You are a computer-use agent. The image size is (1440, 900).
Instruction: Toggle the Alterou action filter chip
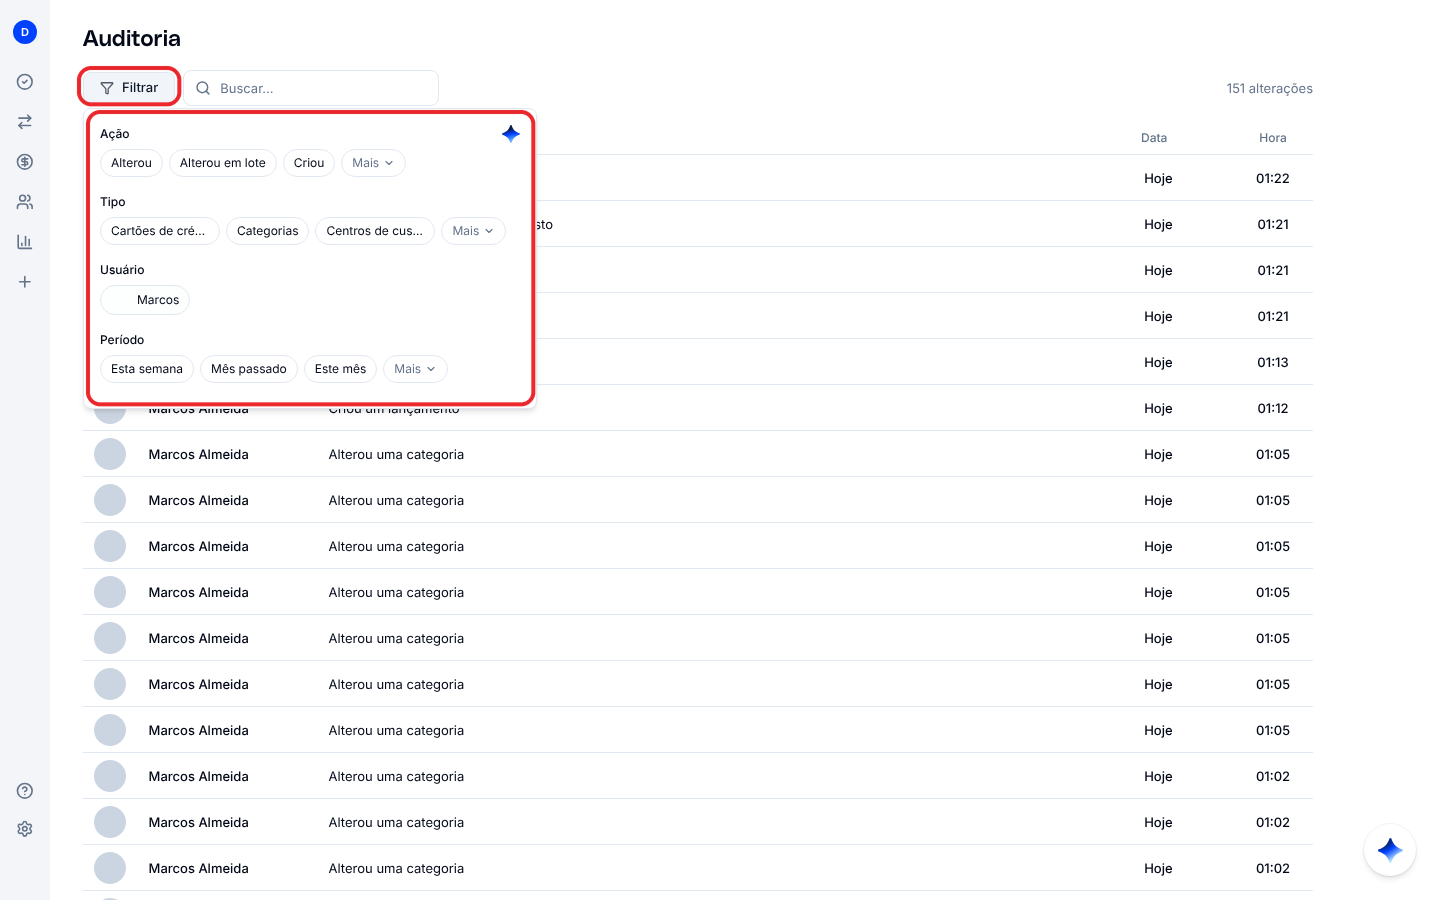131,163
